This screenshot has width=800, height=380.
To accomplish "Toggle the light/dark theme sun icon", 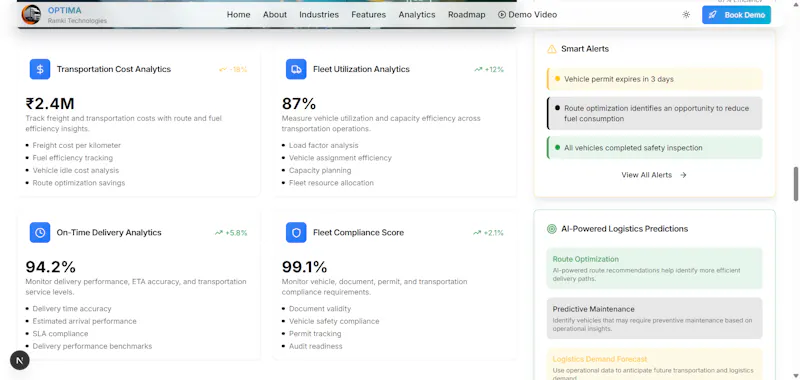I will pos(686,15).
